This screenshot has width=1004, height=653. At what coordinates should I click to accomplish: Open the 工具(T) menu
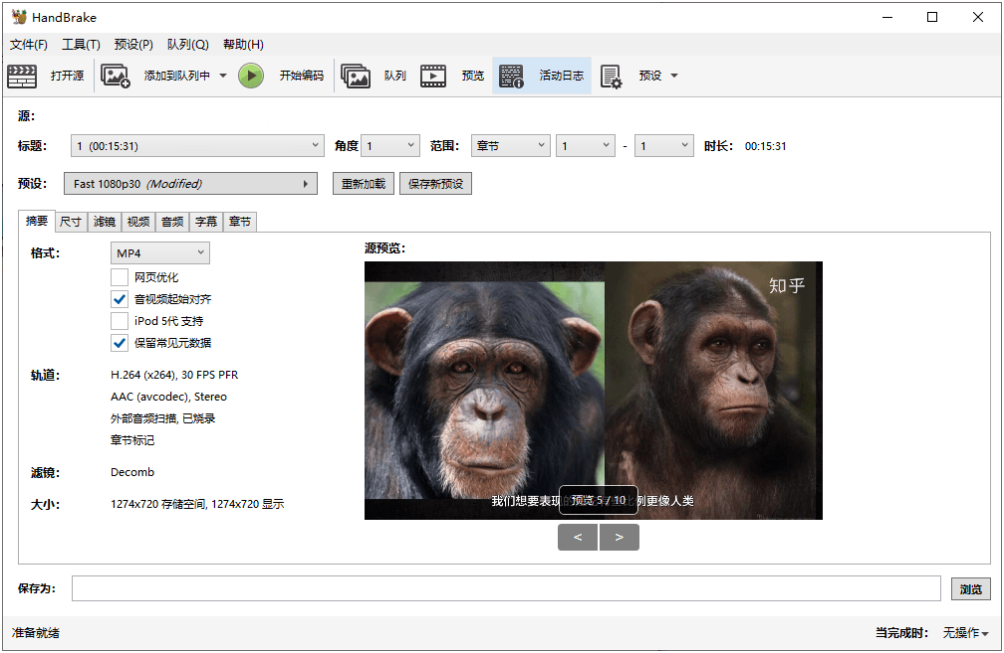point(81,44)
